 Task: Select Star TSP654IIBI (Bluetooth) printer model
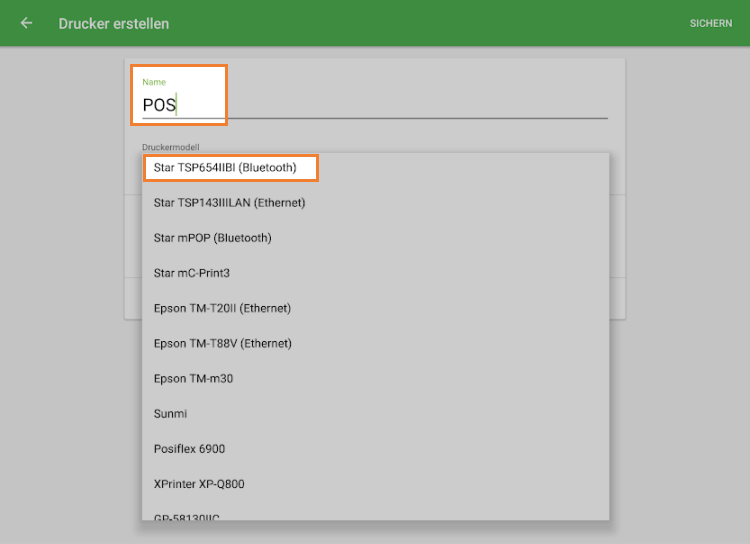225,168
